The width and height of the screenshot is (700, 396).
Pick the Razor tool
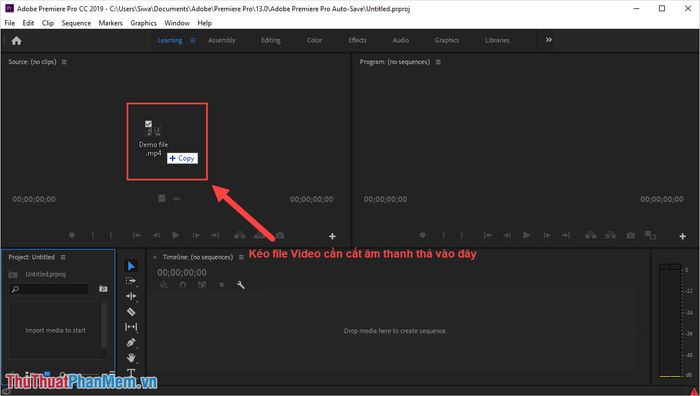131,312
